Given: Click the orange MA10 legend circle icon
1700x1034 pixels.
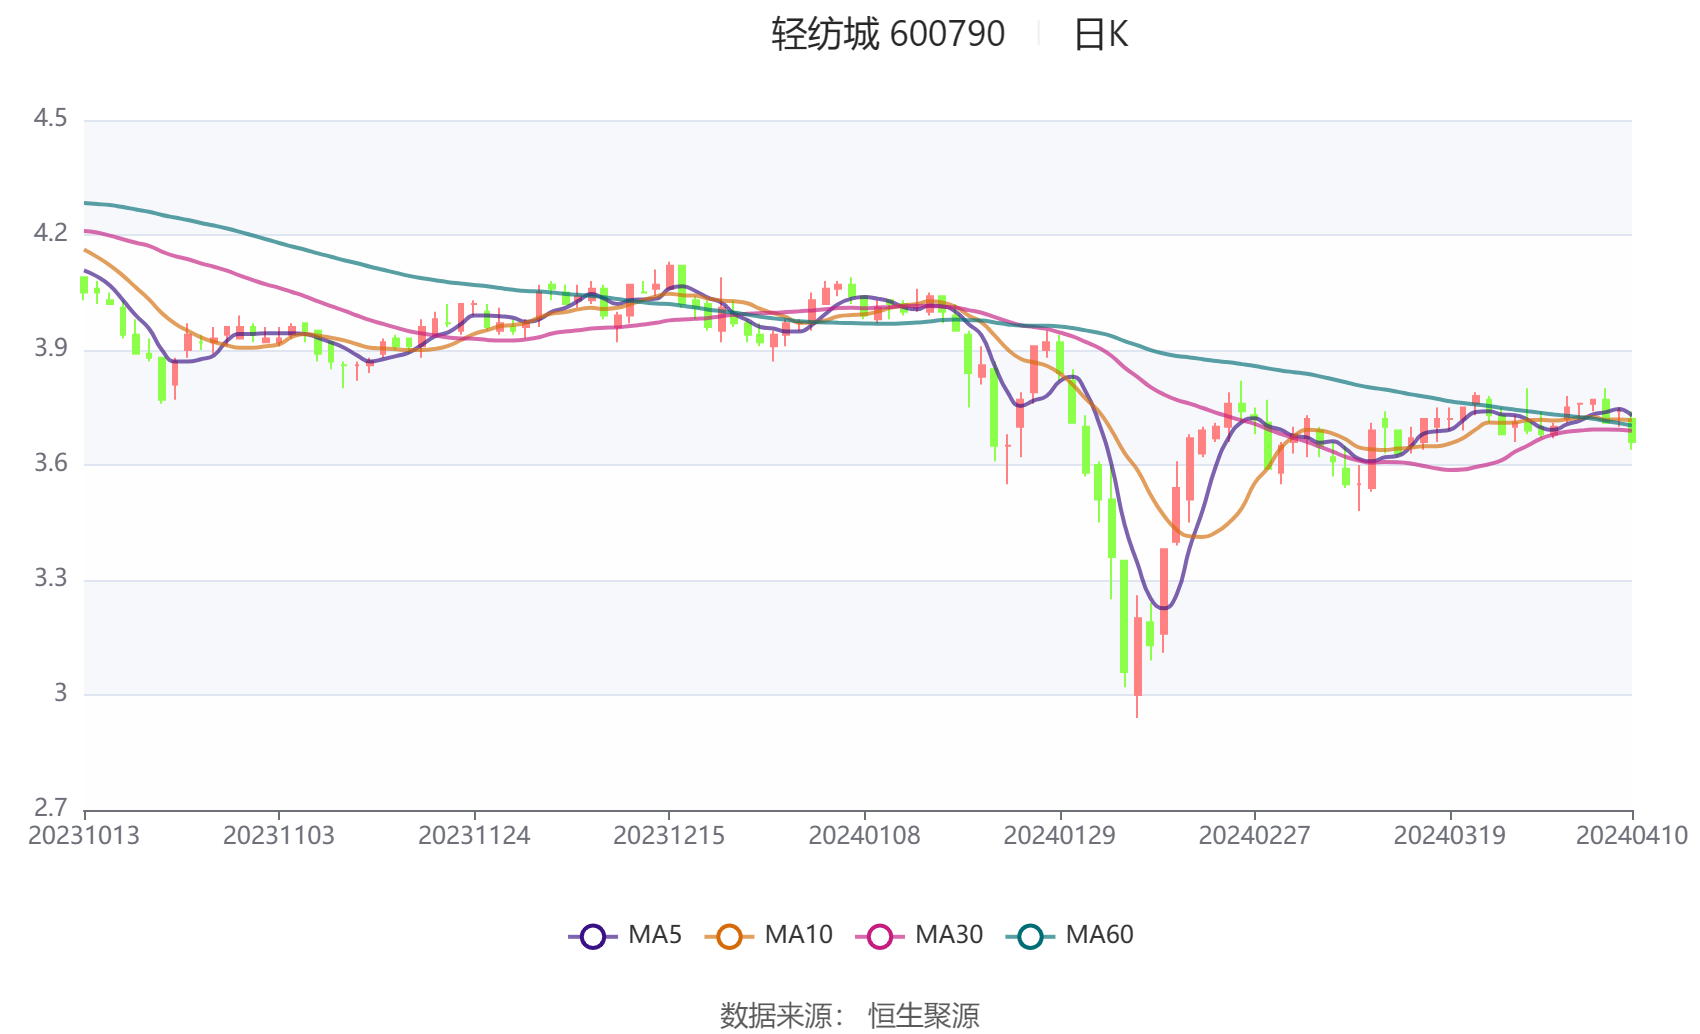Looking at the screenshot, I should tap(729, 937).
